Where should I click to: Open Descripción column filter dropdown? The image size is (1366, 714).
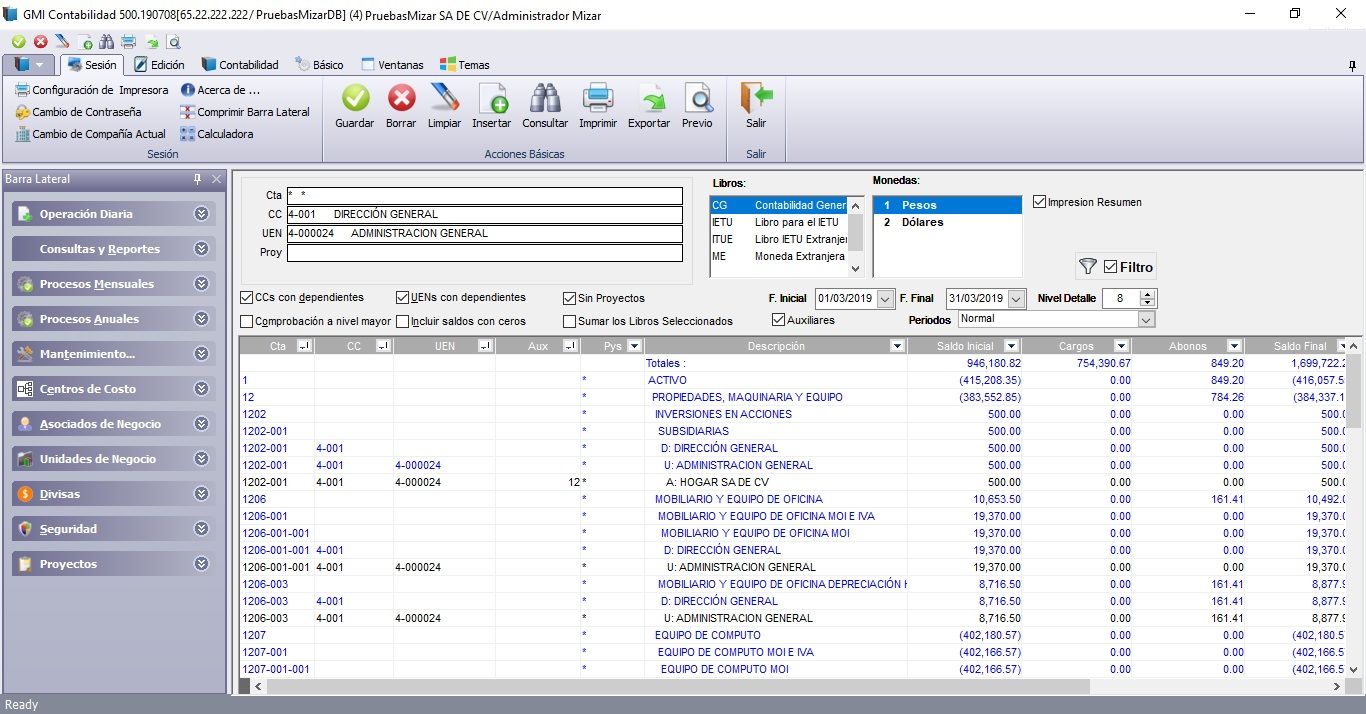(x=896, y=346)
